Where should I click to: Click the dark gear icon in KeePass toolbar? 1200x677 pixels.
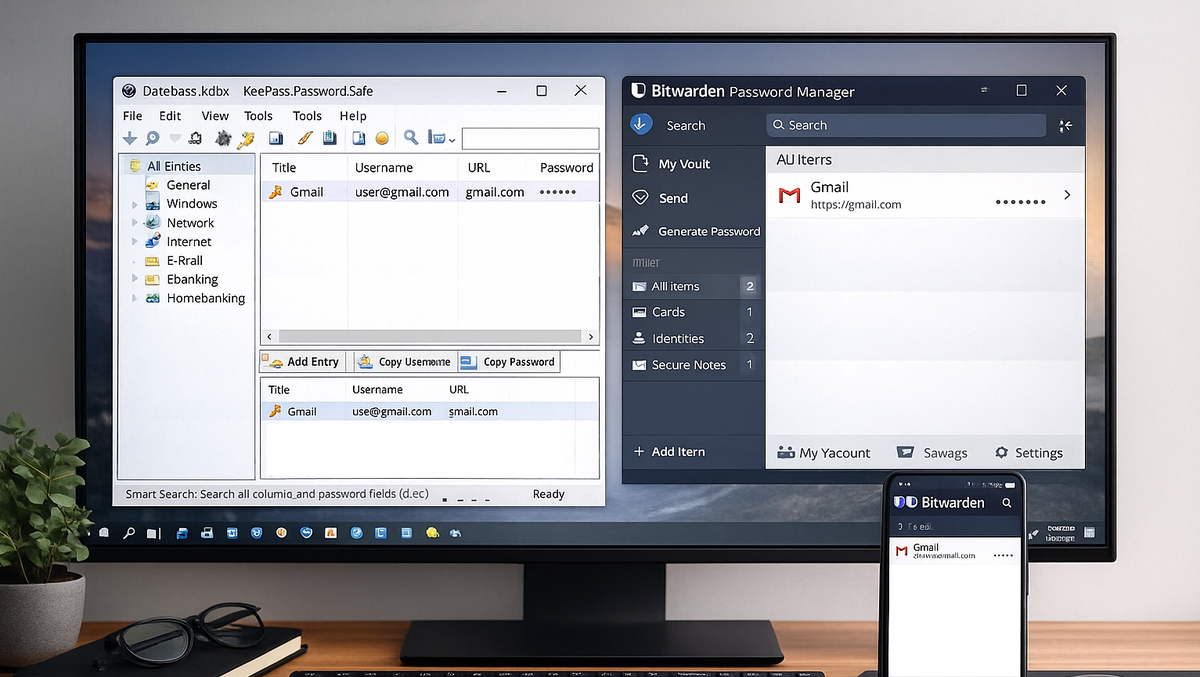[x=223, y=139]
